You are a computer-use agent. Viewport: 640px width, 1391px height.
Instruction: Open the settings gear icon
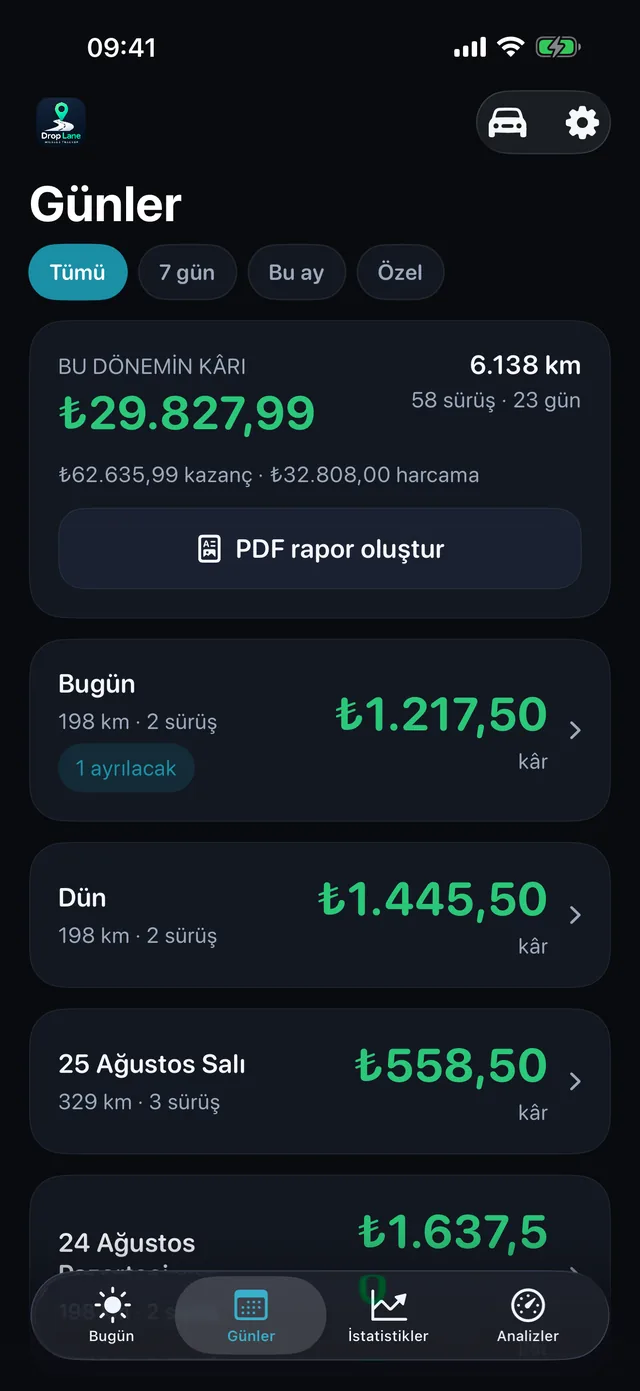pyautogui.click(x=582, y=123)
